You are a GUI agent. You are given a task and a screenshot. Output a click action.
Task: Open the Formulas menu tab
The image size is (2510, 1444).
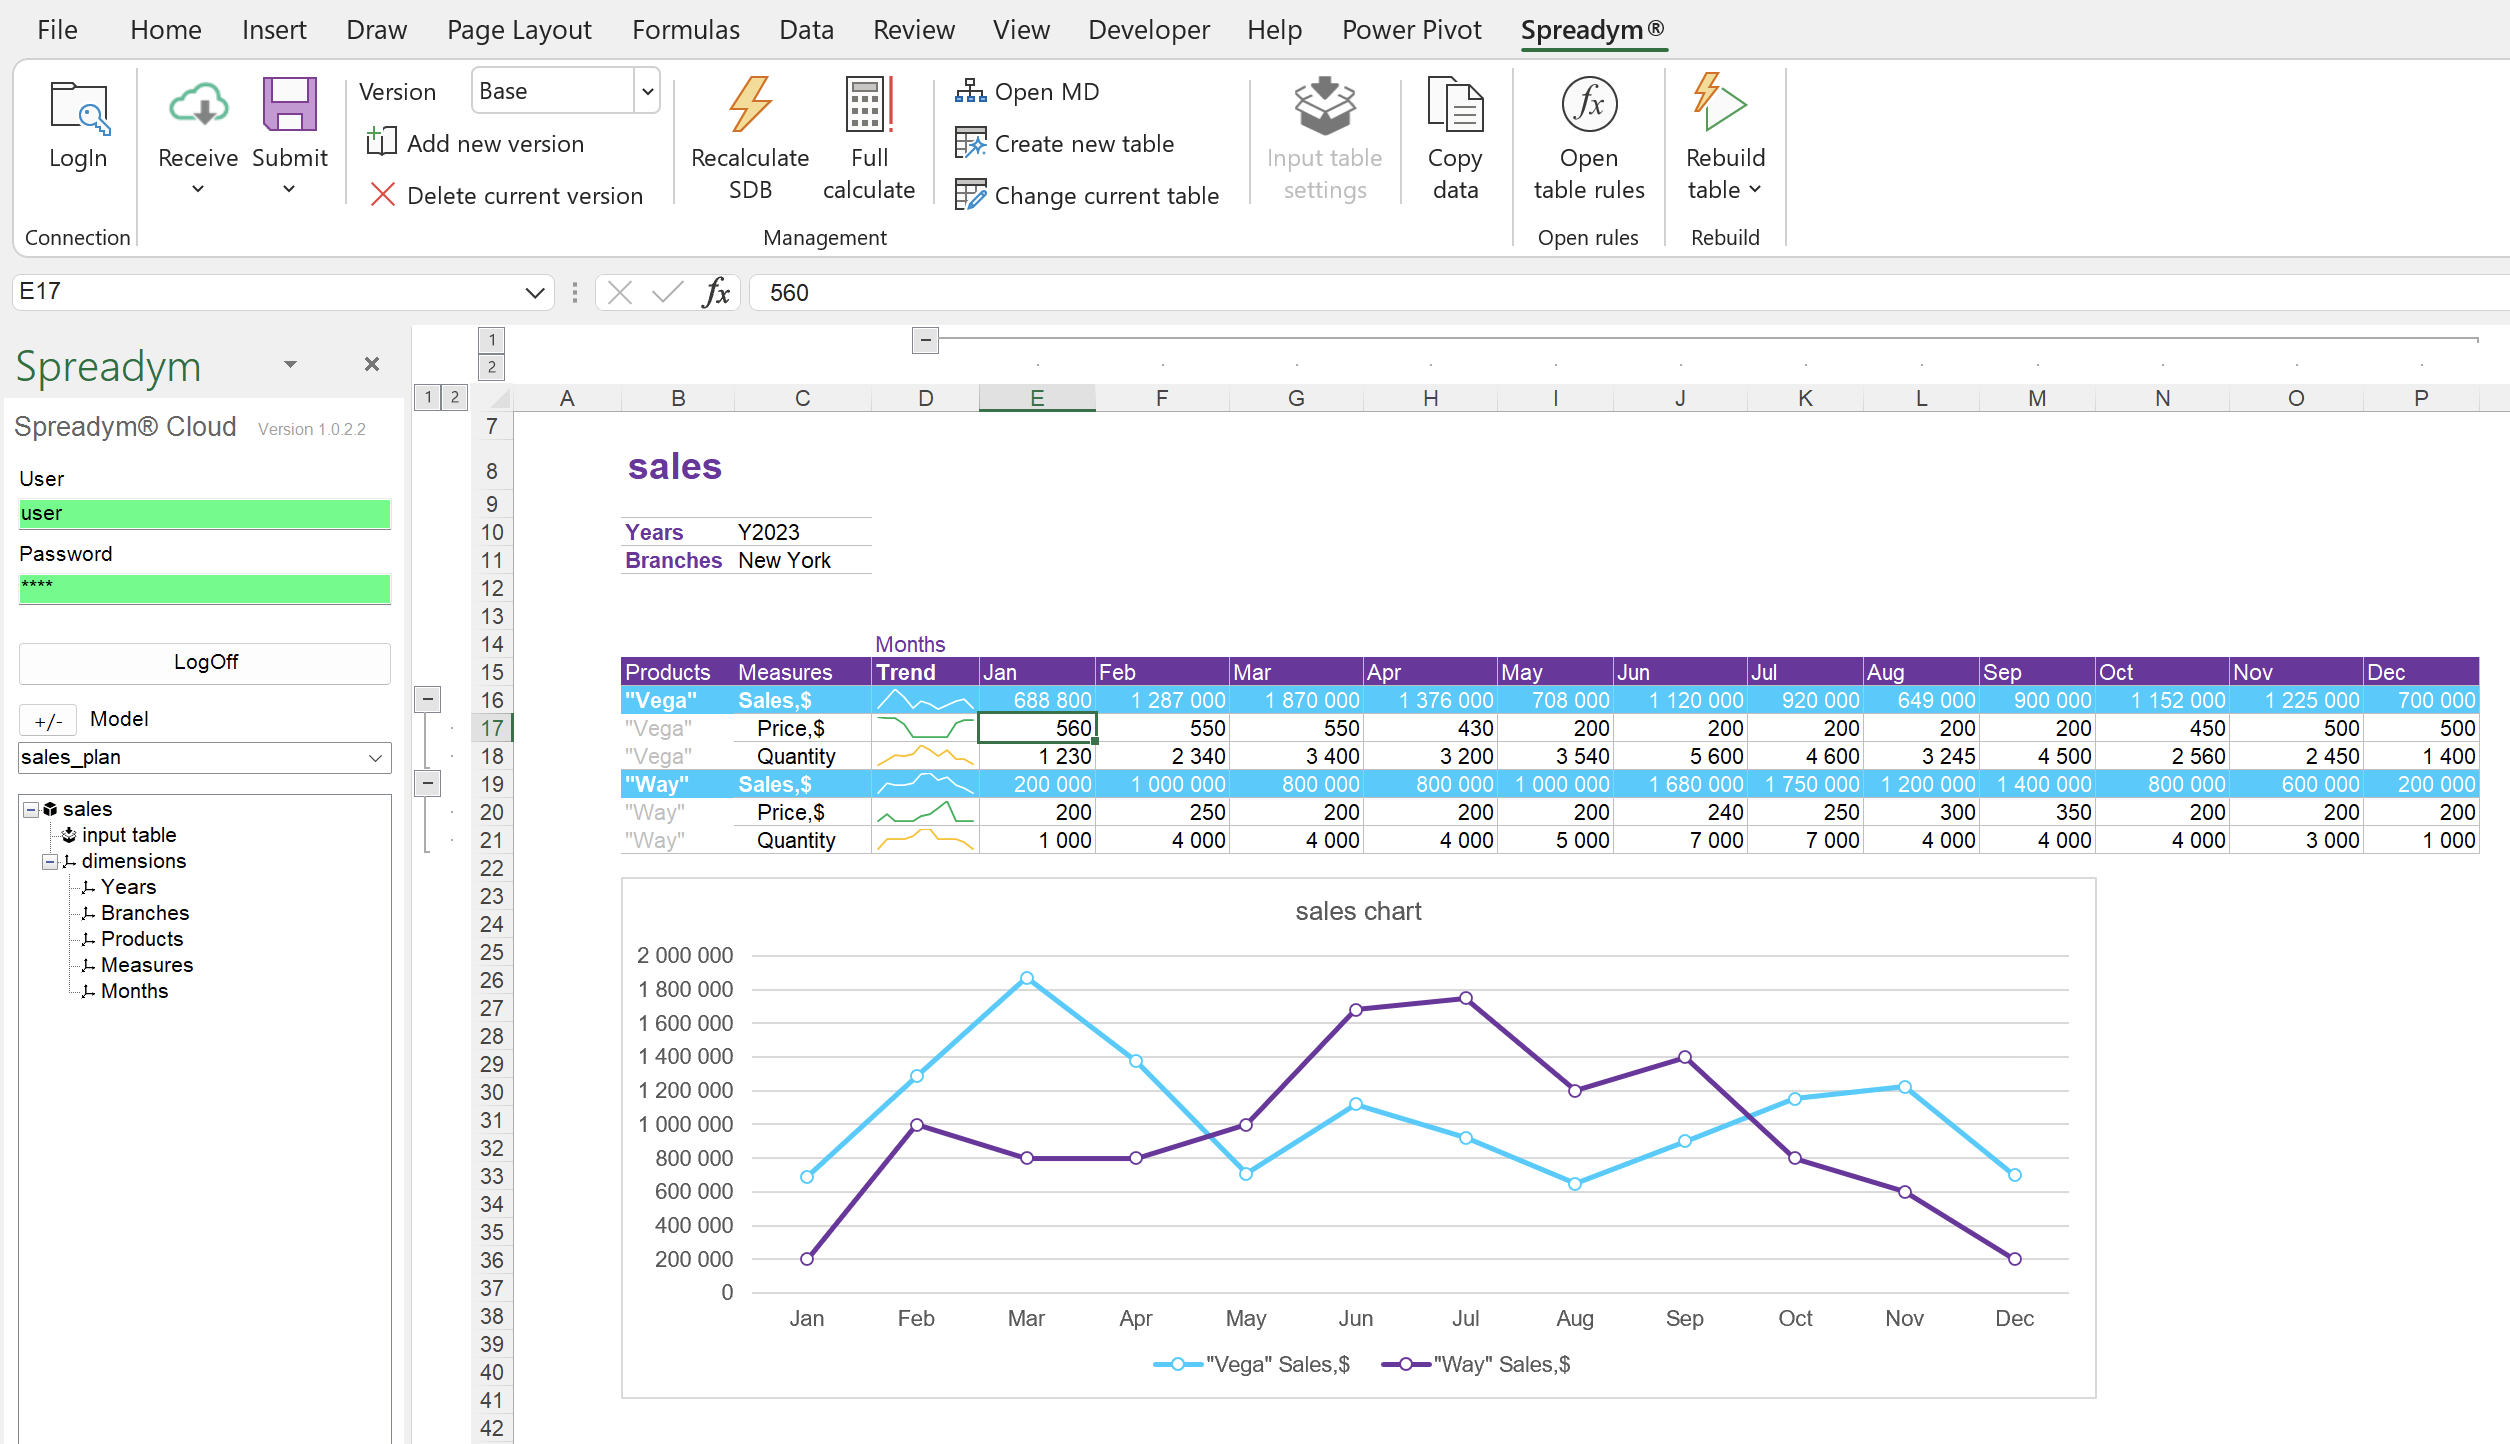tap(685, 29)
